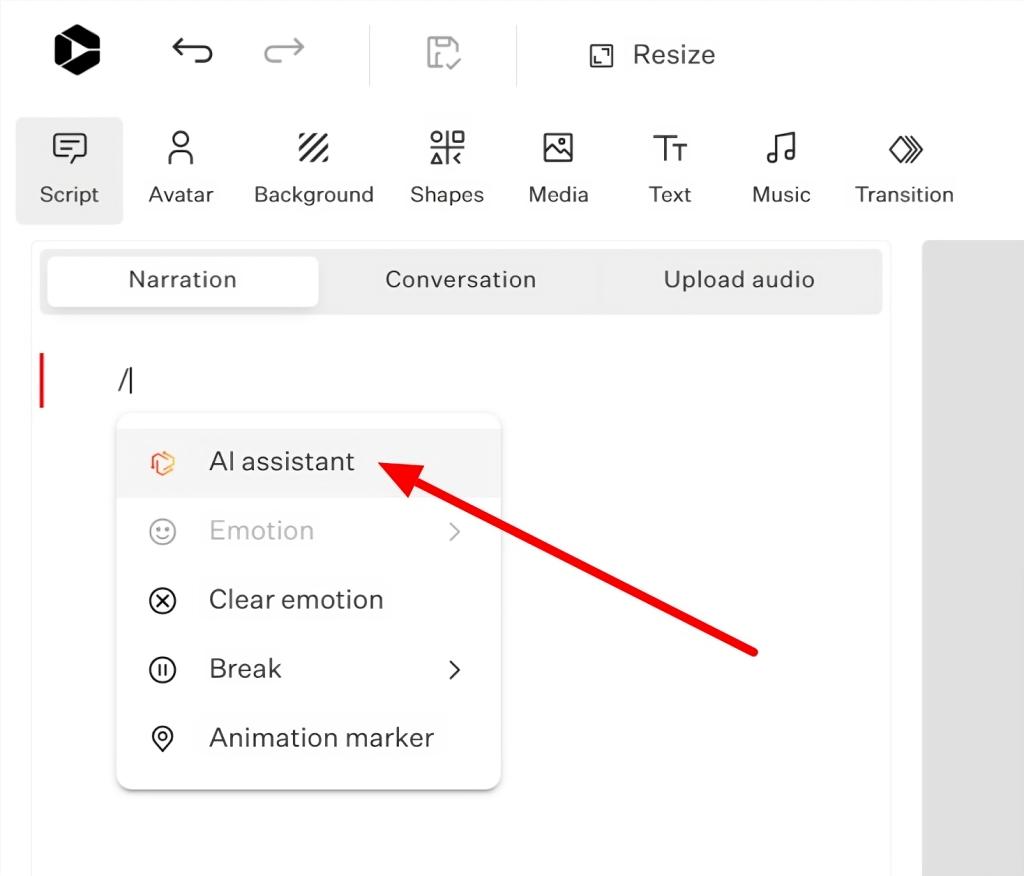The width and height of the screenshot is (1024, 876).
Task: Switch to the Conversation tab
Action: pyautogui.click(x=460, y=280)
